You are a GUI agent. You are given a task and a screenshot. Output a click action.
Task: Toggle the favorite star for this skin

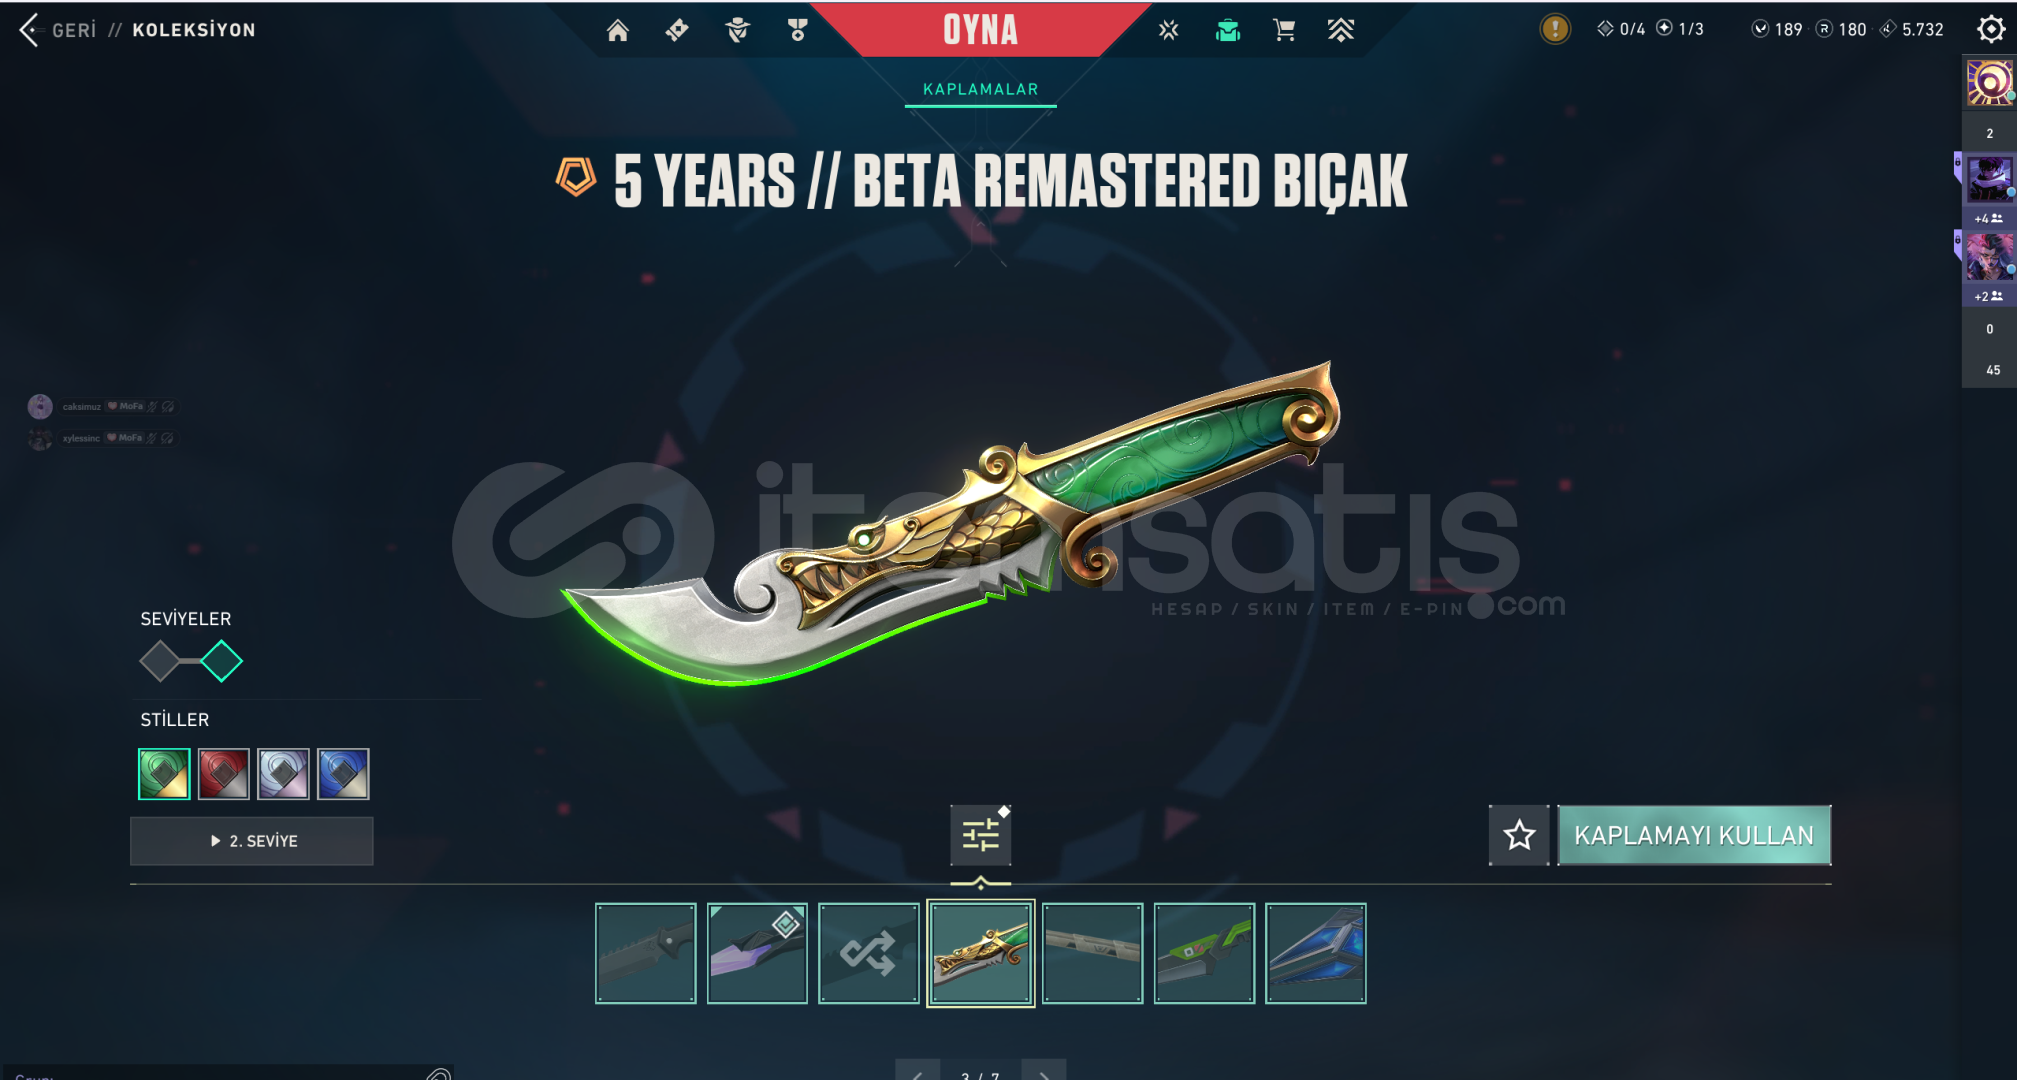pyautogui.click(x=1519, y=835)
